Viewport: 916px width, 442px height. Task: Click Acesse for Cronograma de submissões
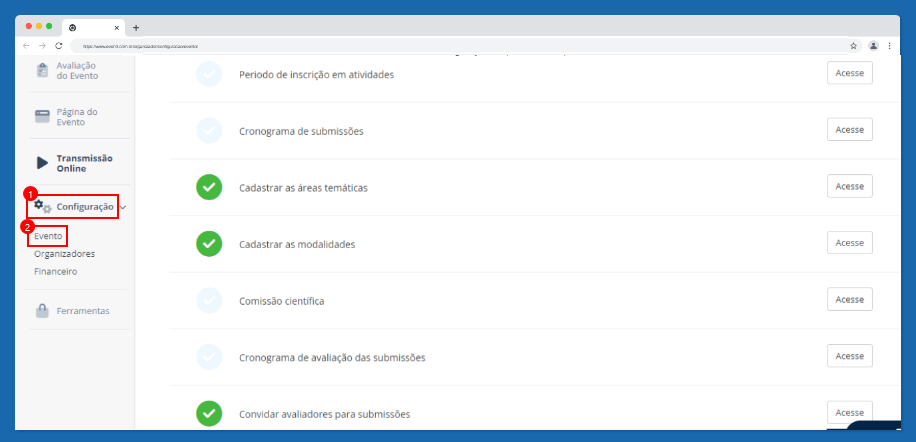[x=849, y=130]
